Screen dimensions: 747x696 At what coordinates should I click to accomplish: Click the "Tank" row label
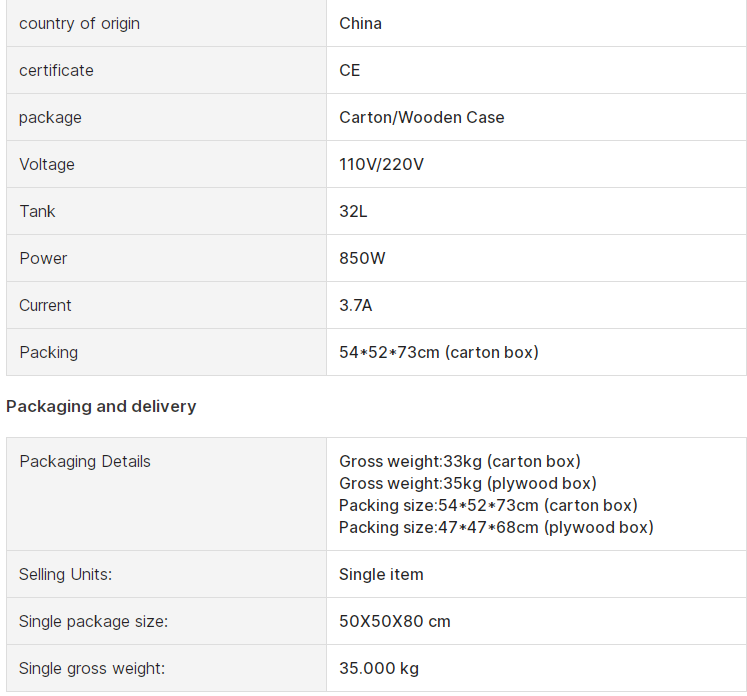click(37, 211)
